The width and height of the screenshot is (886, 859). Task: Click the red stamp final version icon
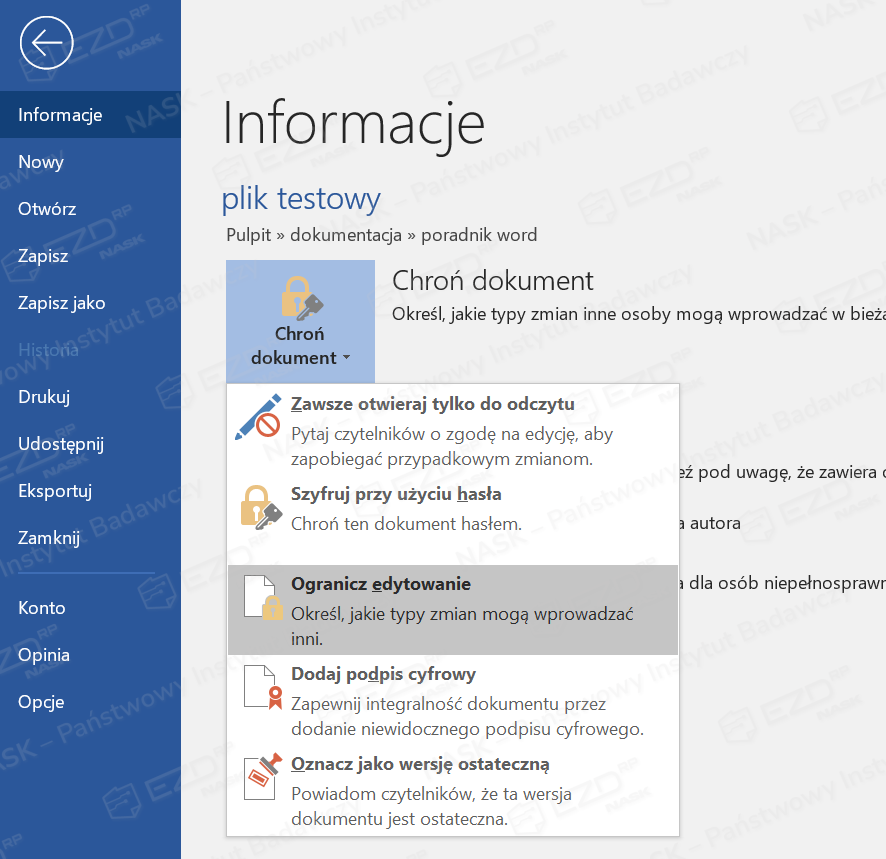(259, 778)
